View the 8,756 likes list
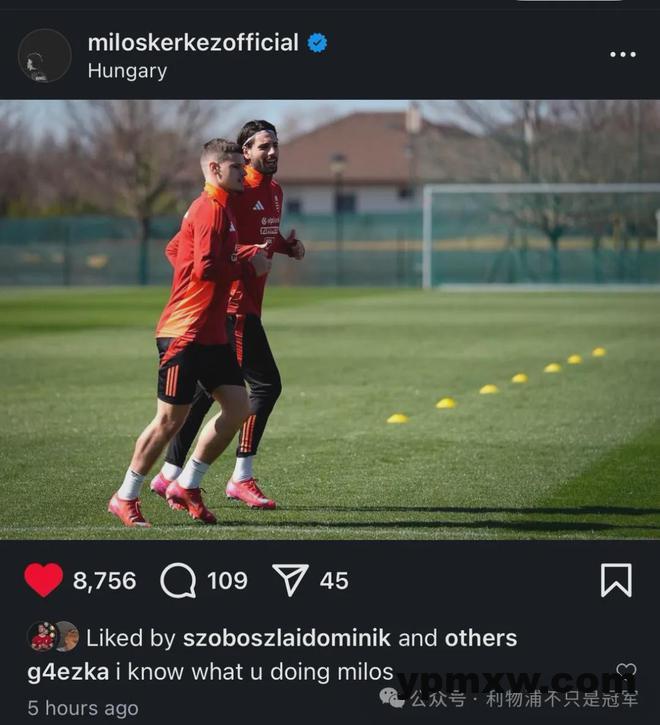Viewport: 660px width, 725px height. (x=105, y=581)
